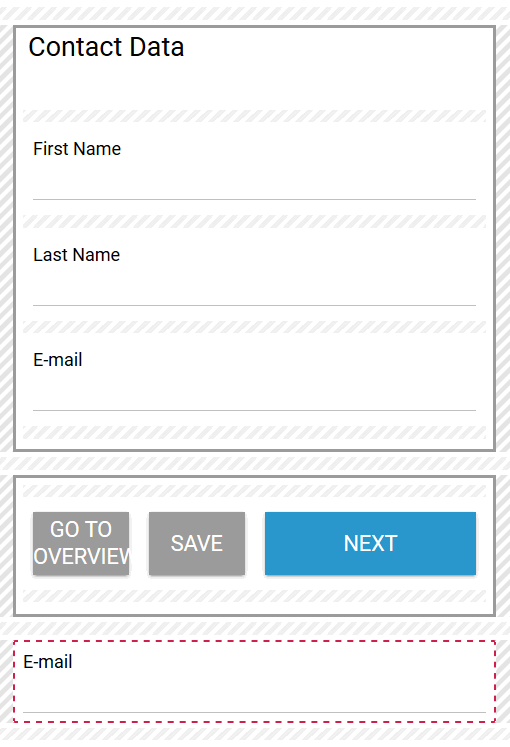Click E-mail label inside Contact Data panel
510x747 pixels.
coord(58,360)
